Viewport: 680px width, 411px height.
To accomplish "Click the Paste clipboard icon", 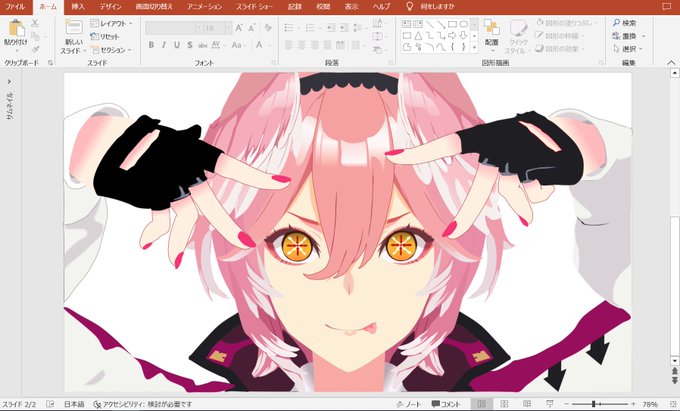I will tap(16, 28).
